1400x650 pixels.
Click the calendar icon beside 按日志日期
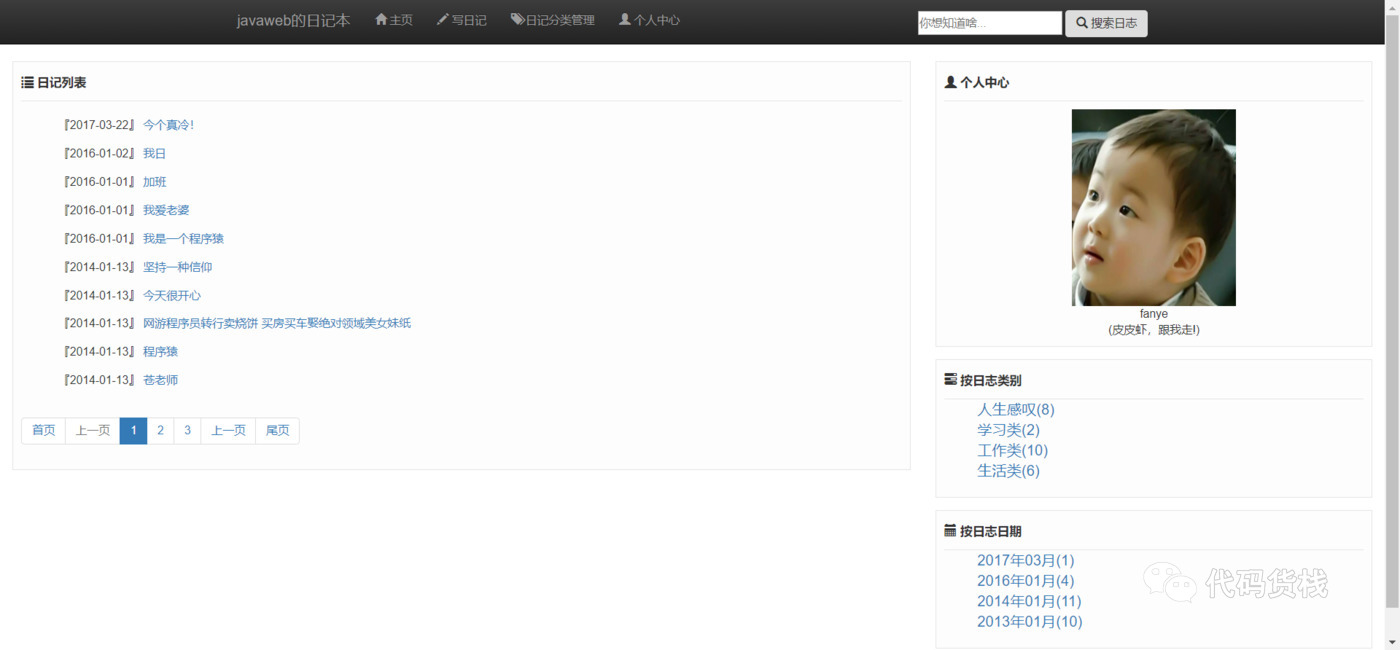pos(950,531)
